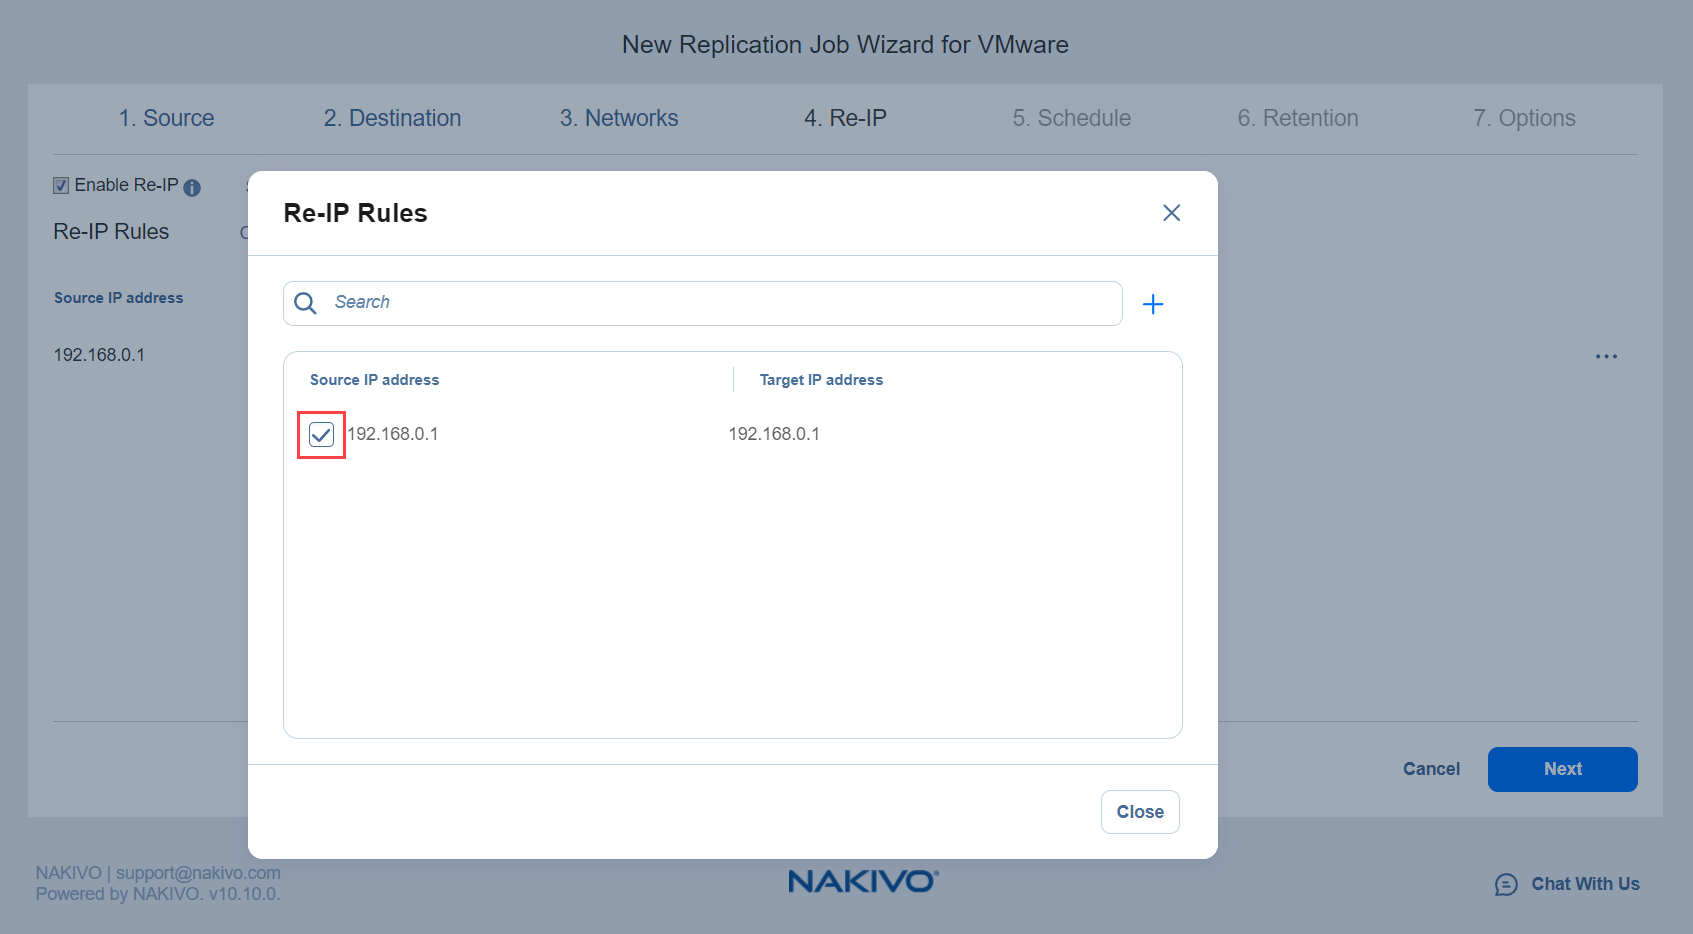Select the Options step
Viewport: 1693px width, 934px height.
[x=1523, y=118]
